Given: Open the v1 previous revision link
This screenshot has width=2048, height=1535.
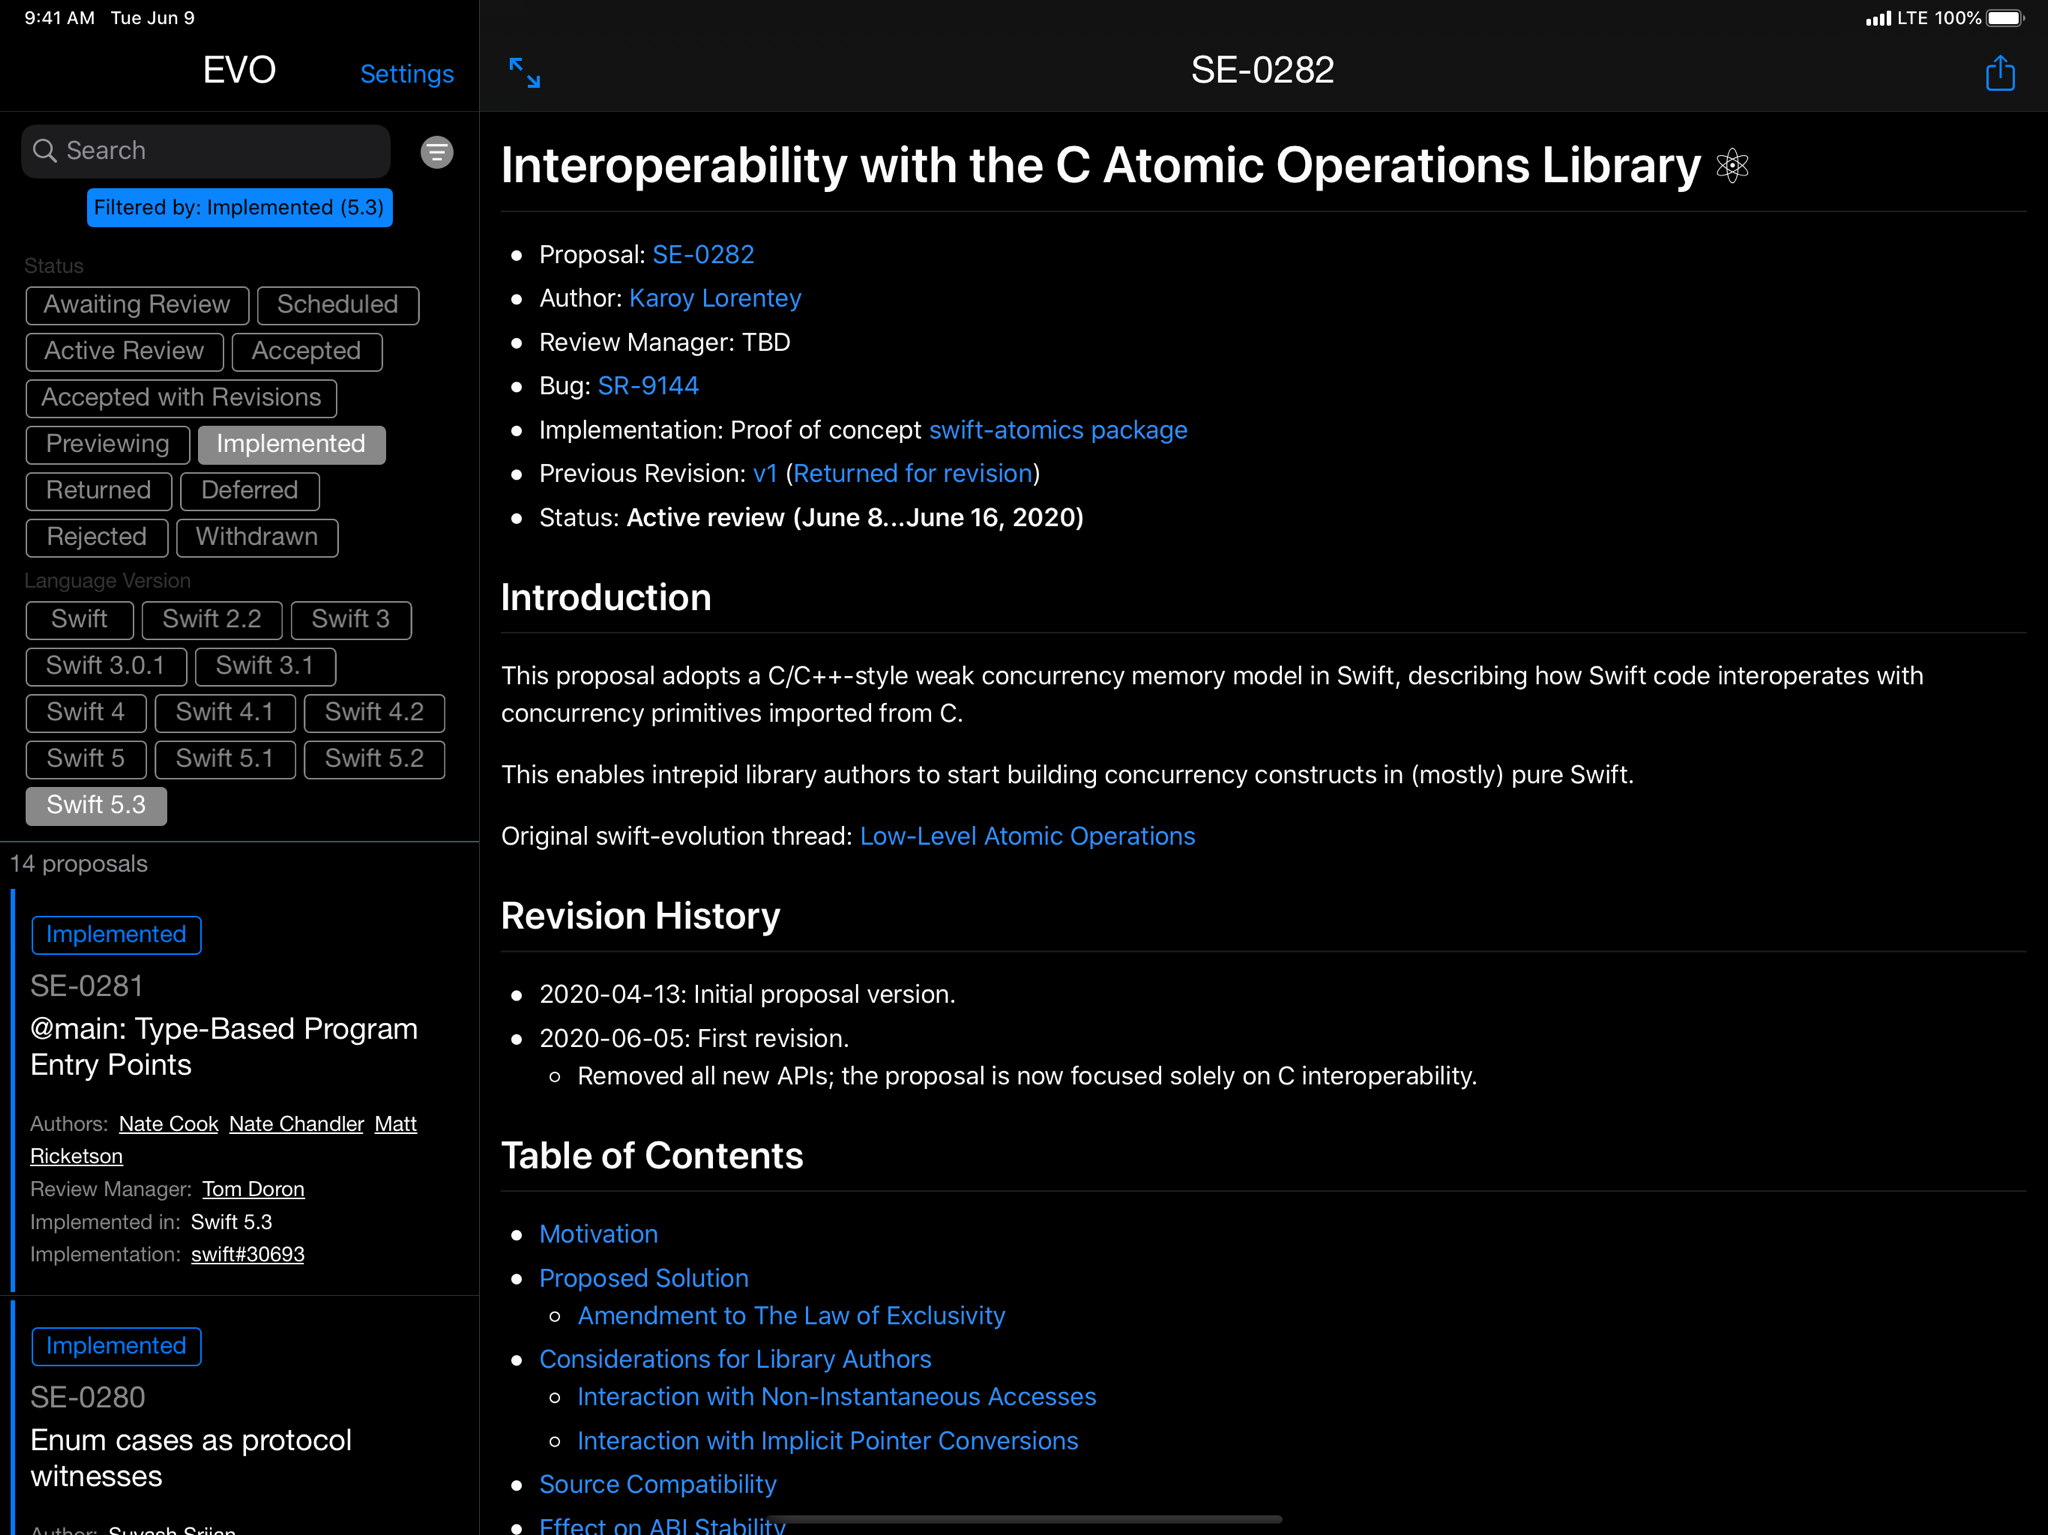Looking at the screenshot, I should pyautogui.click(x=765, y=474).
